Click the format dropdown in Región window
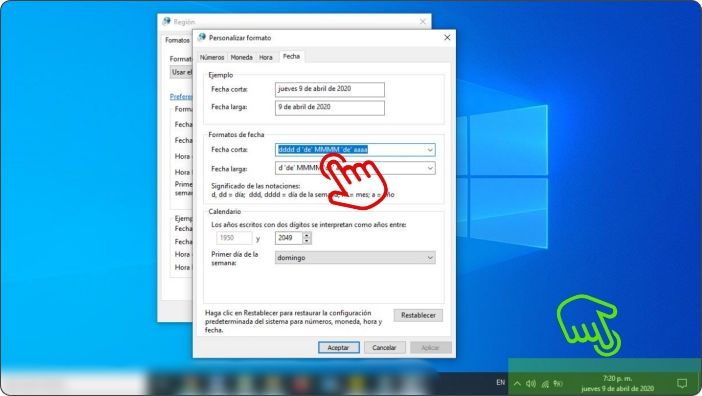Viewport: 702px width, 396px height. (x=181, y=72)
